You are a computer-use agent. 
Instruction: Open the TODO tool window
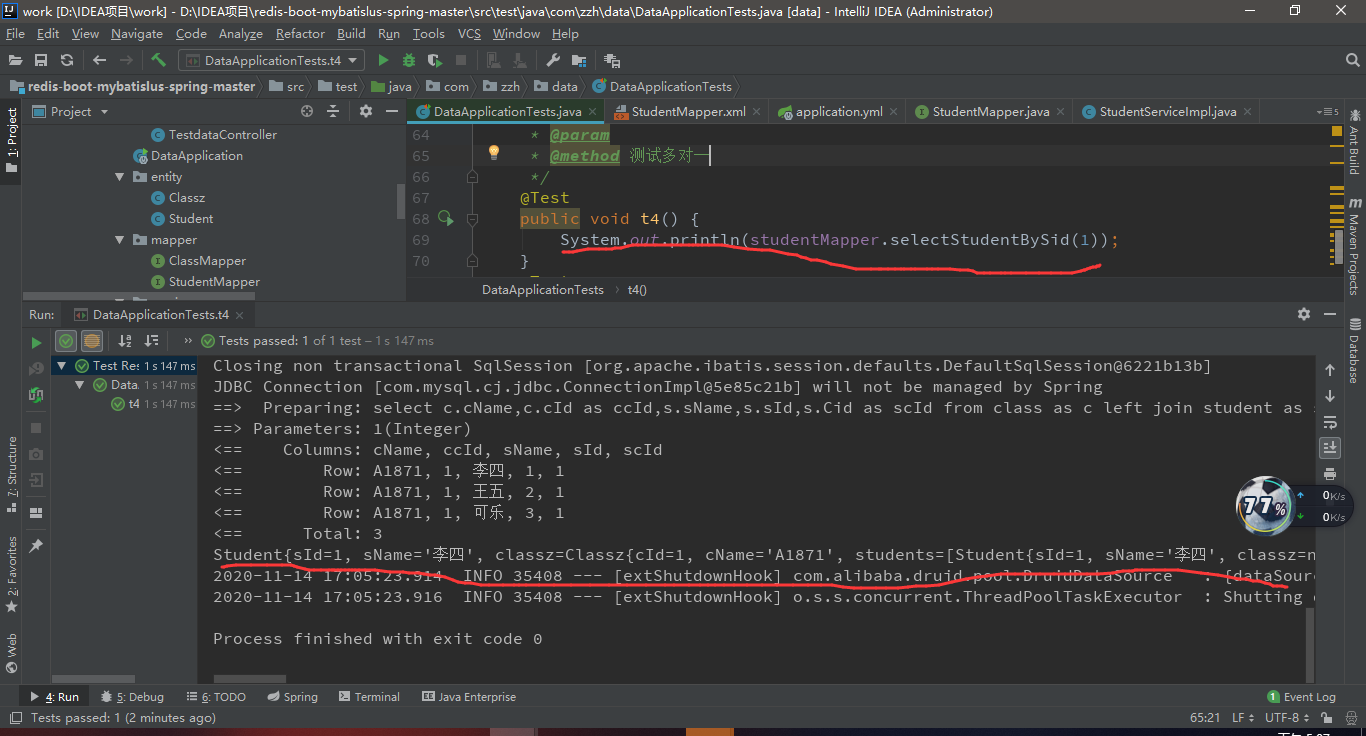216,697
